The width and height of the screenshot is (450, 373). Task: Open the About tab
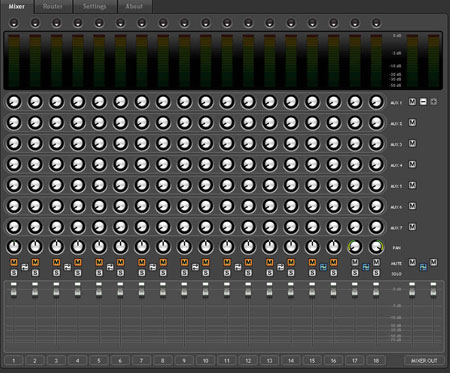coord(134,6)
